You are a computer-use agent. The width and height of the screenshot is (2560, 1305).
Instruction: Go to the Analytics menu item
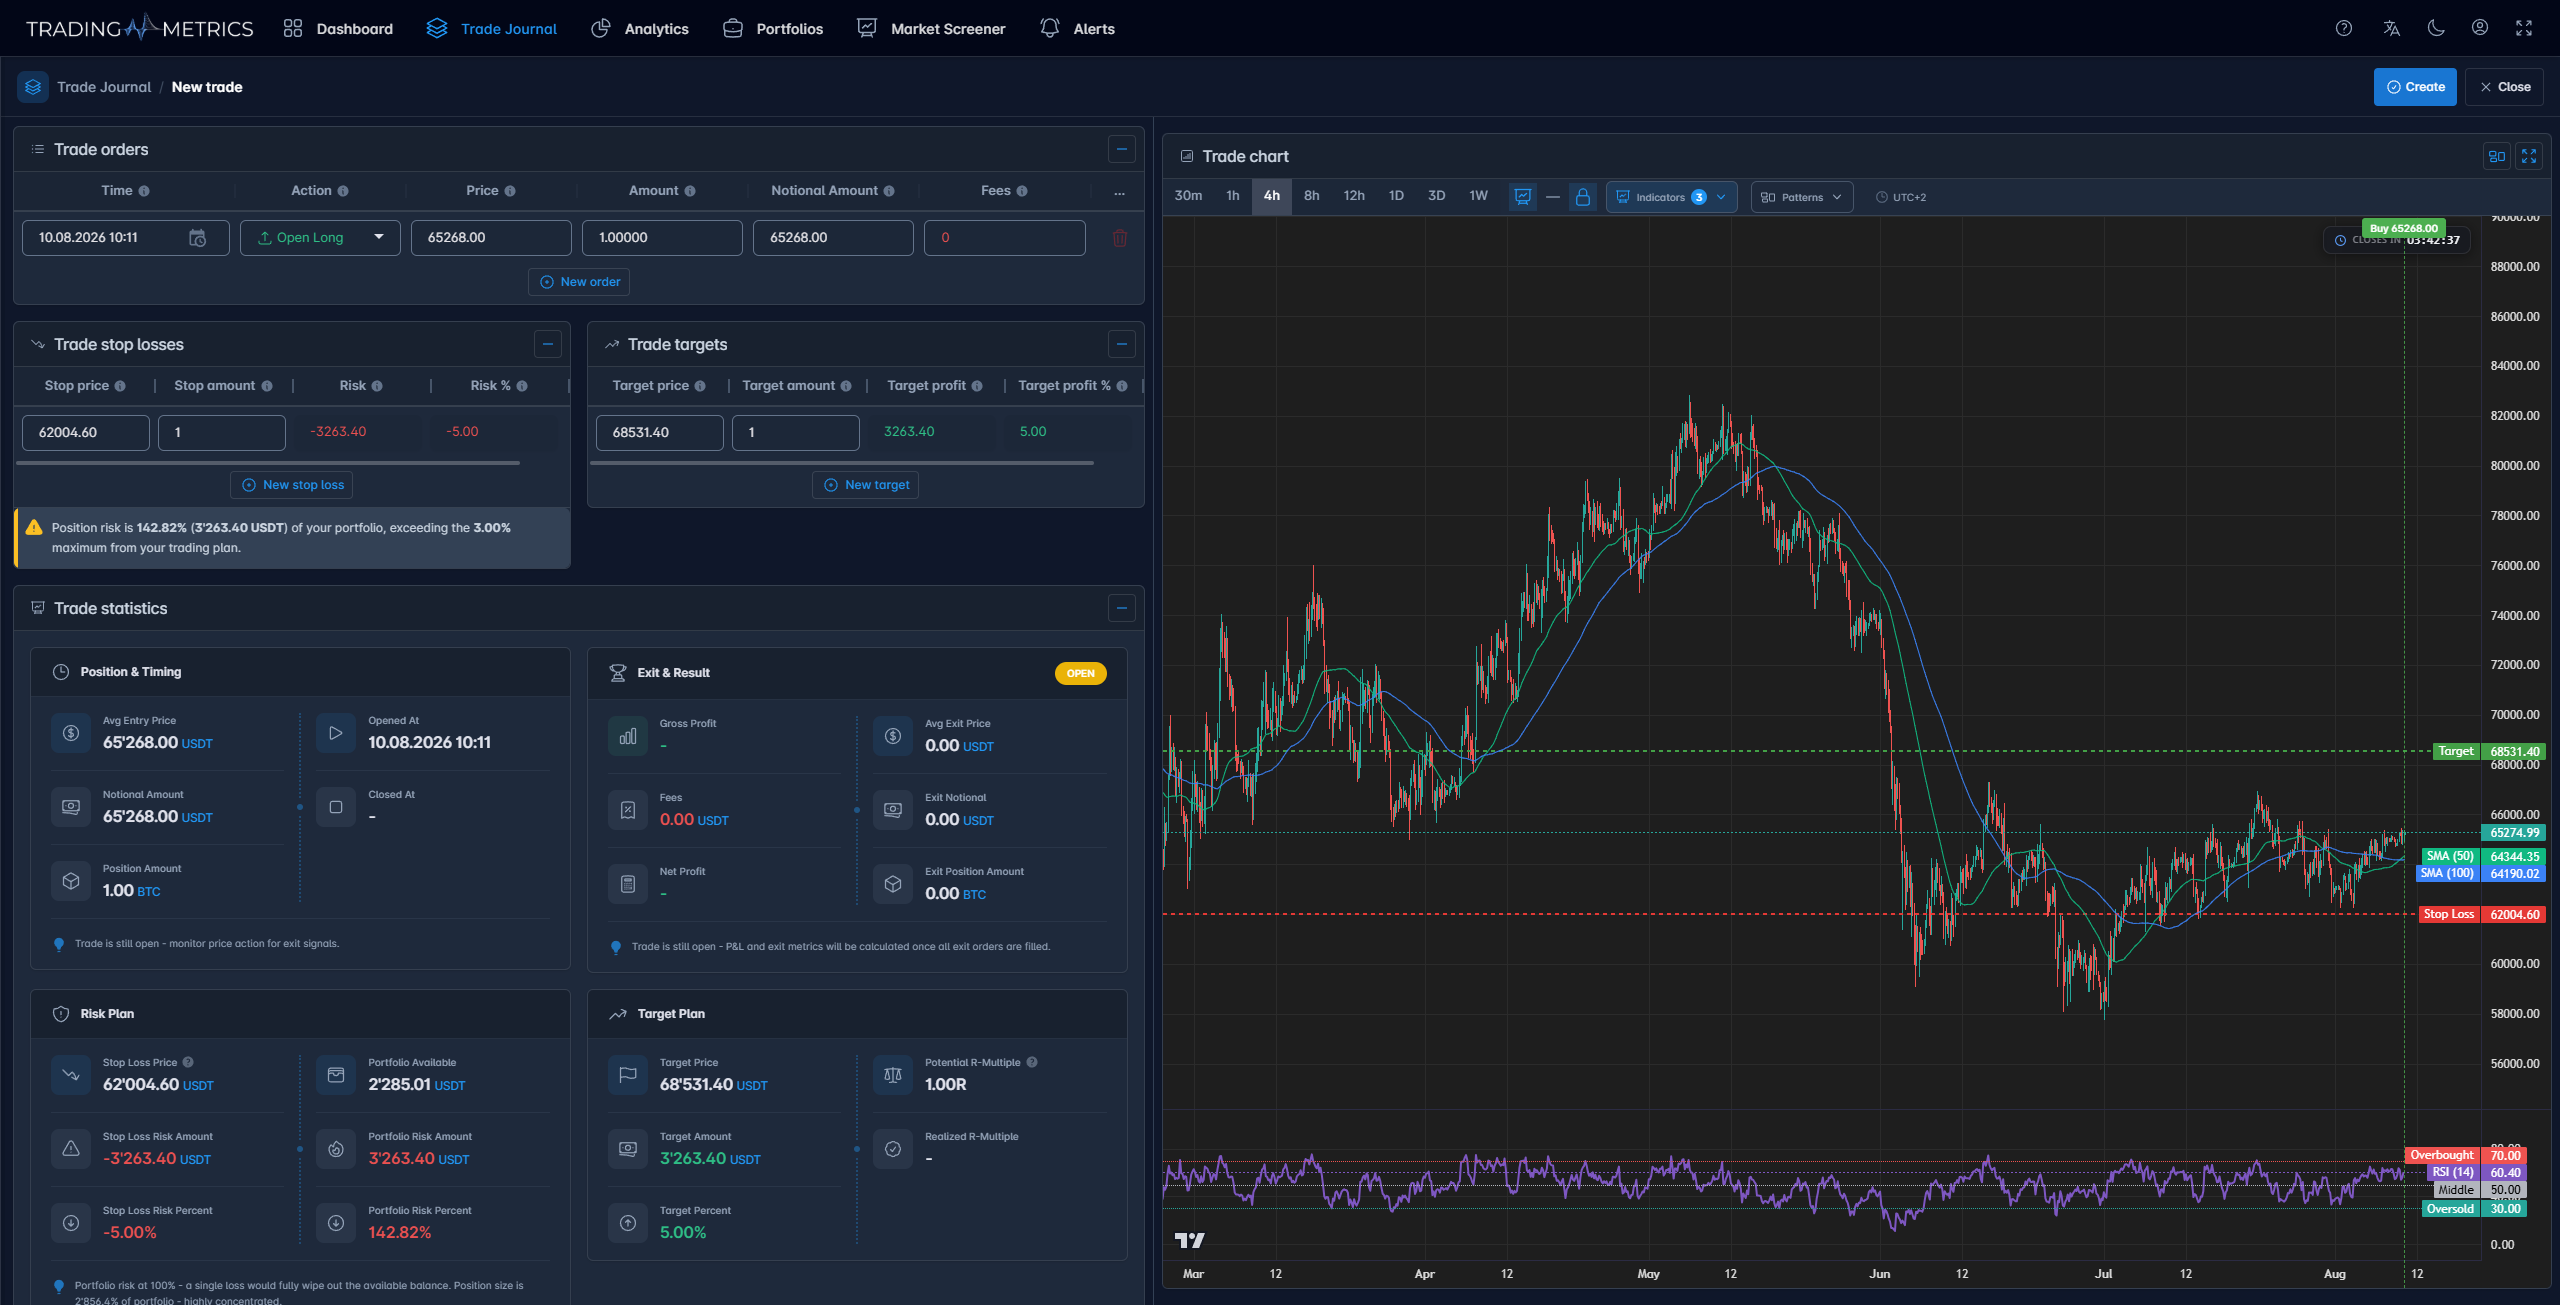pyautogui.click(x=639, y=29)
